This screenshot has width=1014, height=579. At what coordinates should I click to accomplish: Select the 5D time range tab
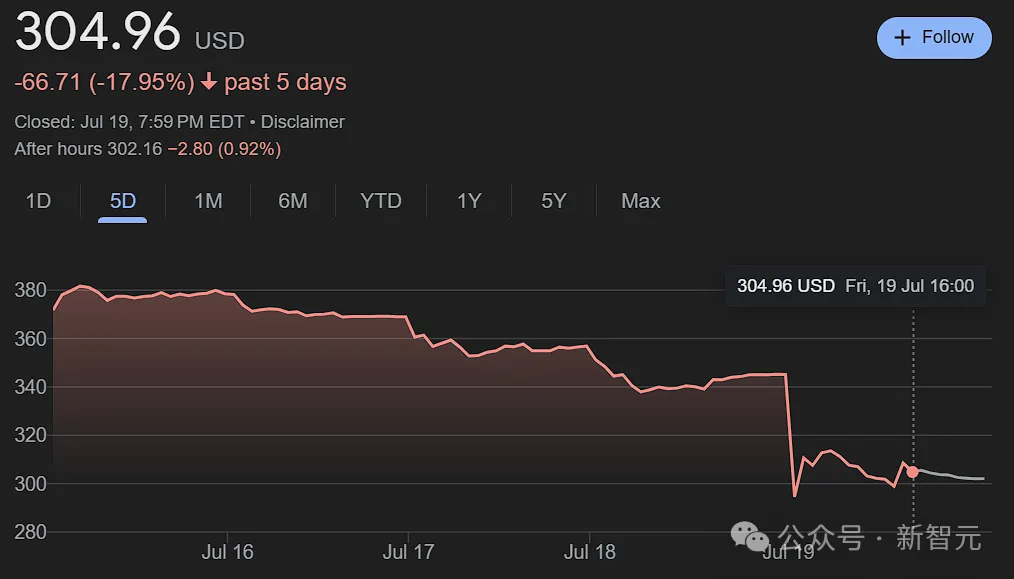tap(122, 201)
